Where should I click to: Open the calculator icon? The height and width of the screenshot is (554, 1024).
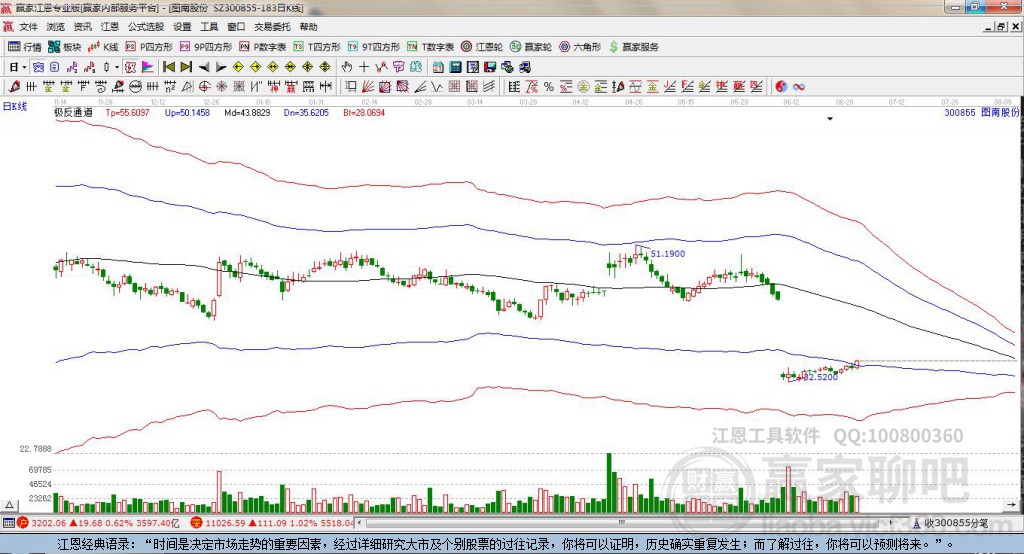pyautogui.click(x=455, y=67)
